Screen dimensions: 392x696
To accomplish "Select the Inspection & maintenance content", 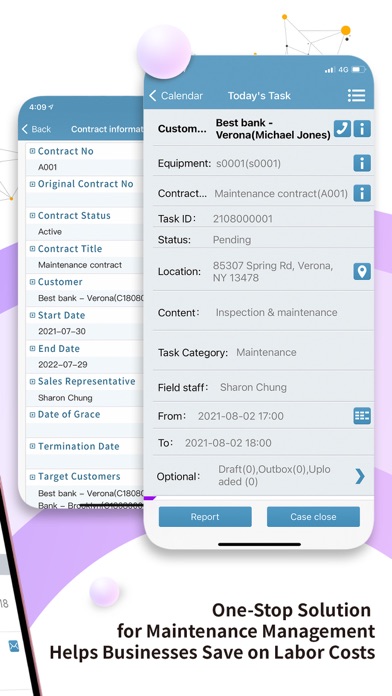I will click(276, 312).
